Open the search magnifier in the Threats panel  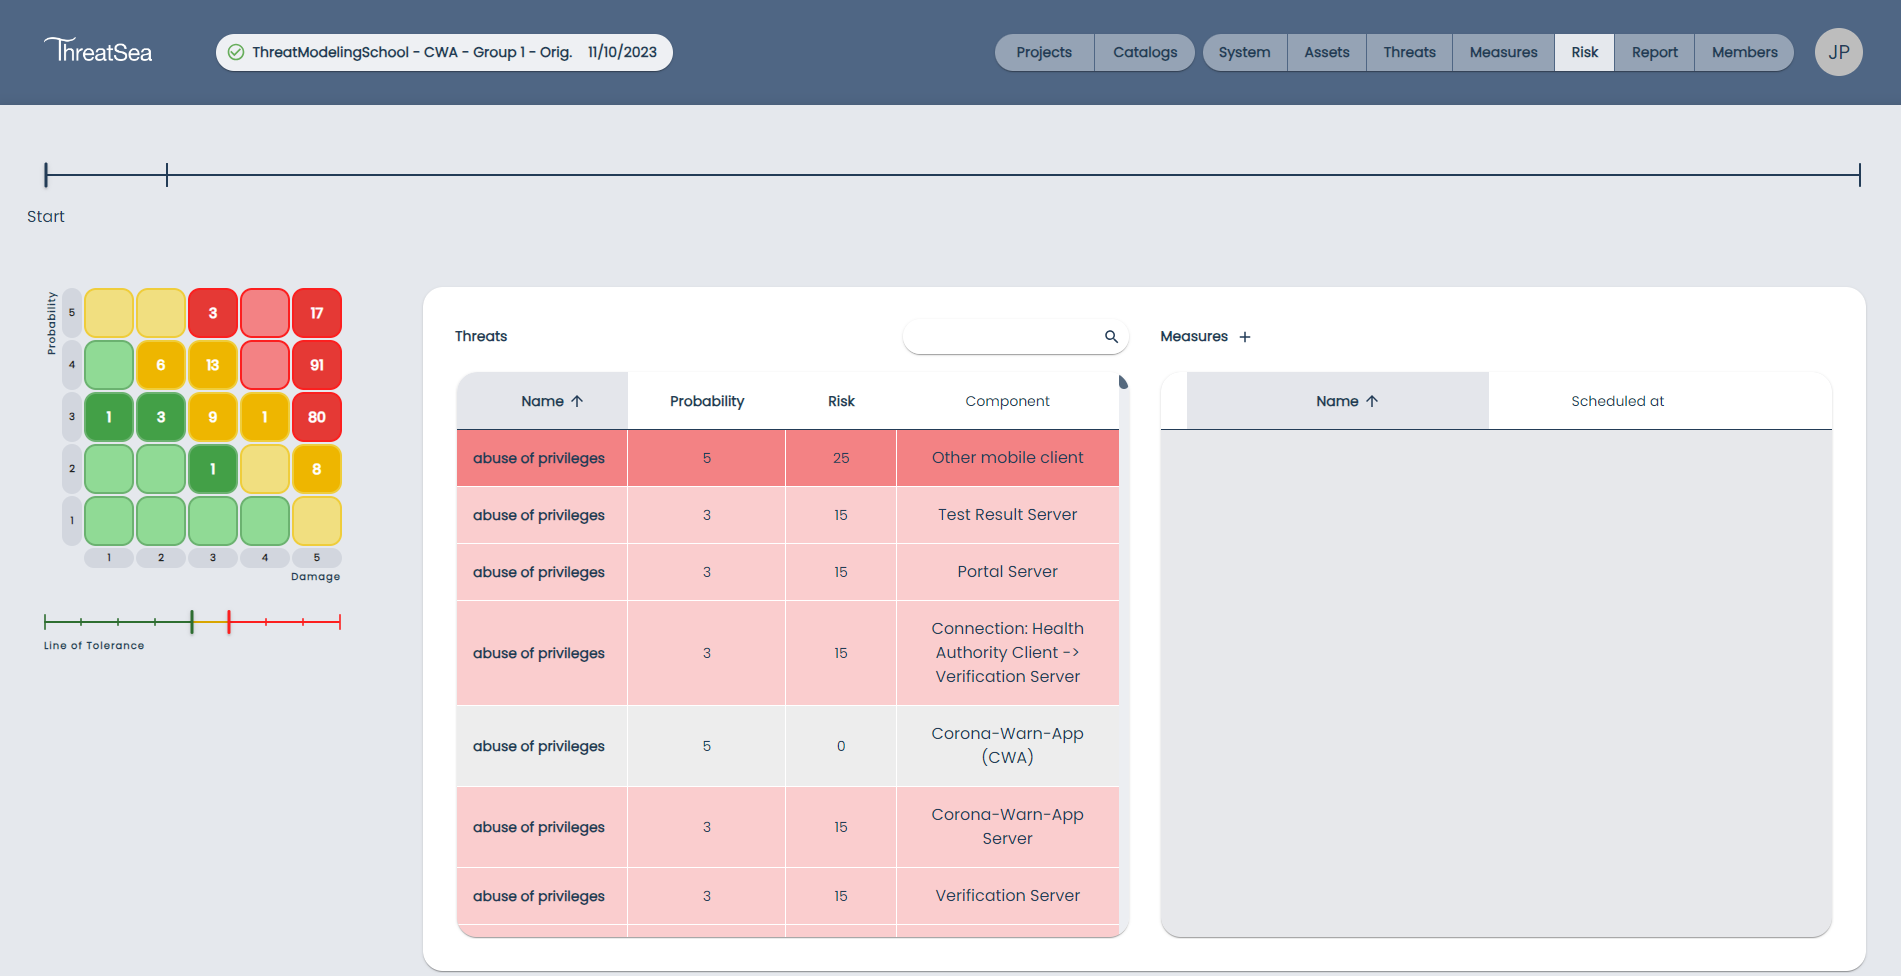[1110, 337]
